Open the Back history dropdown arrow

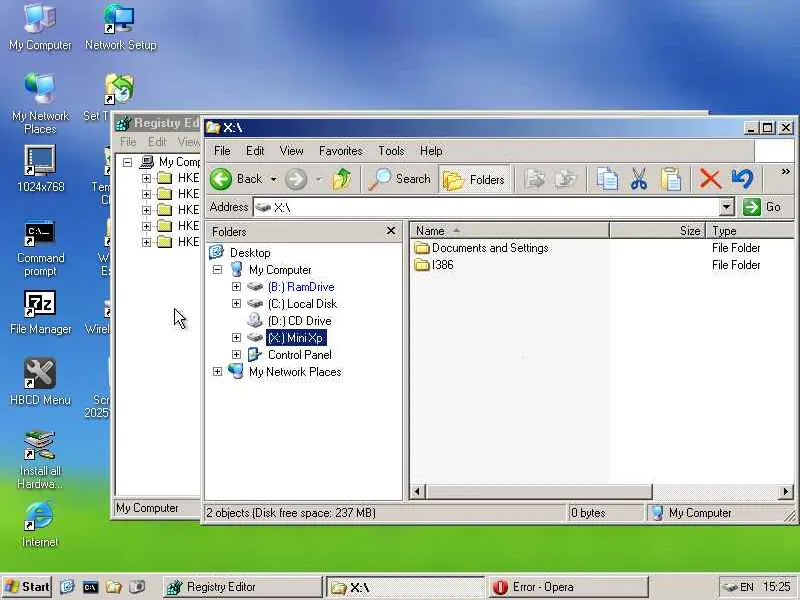tap(273, 179)
